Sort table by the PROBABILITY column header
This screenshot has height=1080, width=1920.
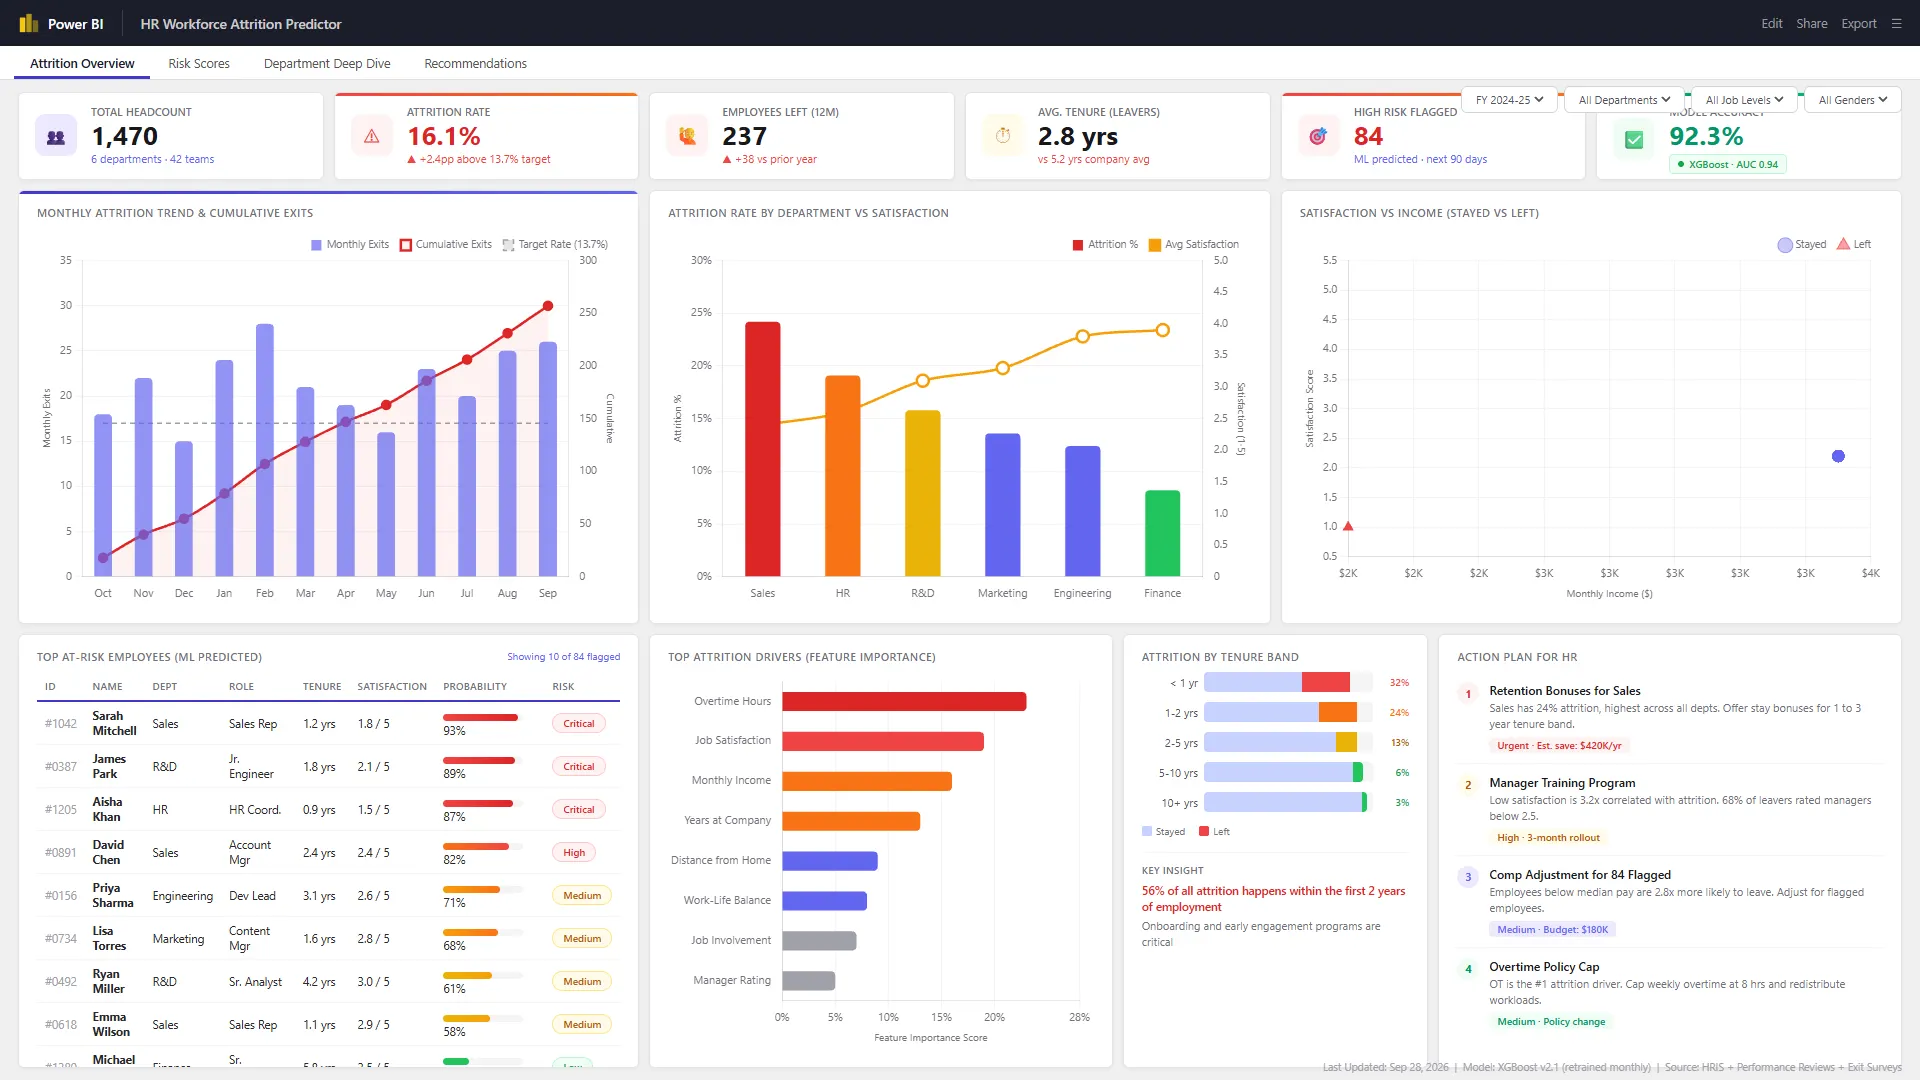(475, 686)
